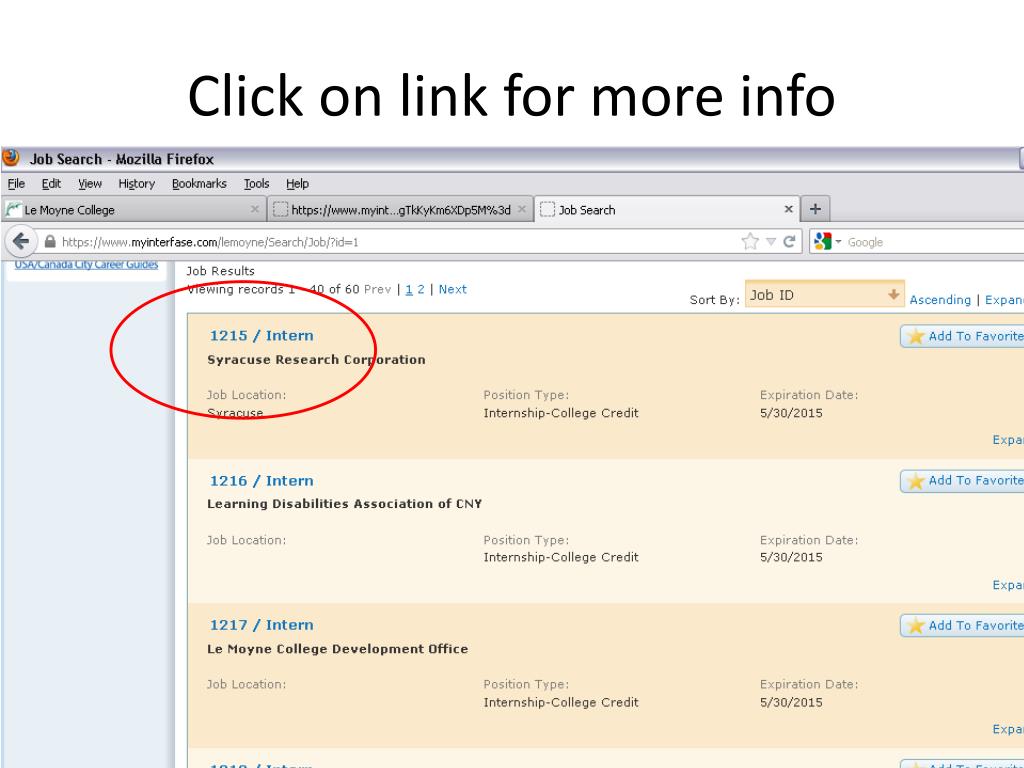The height and width of the screenshot is (768, 1024).
Task: Go to the Next results page
Action: (453, 289)
